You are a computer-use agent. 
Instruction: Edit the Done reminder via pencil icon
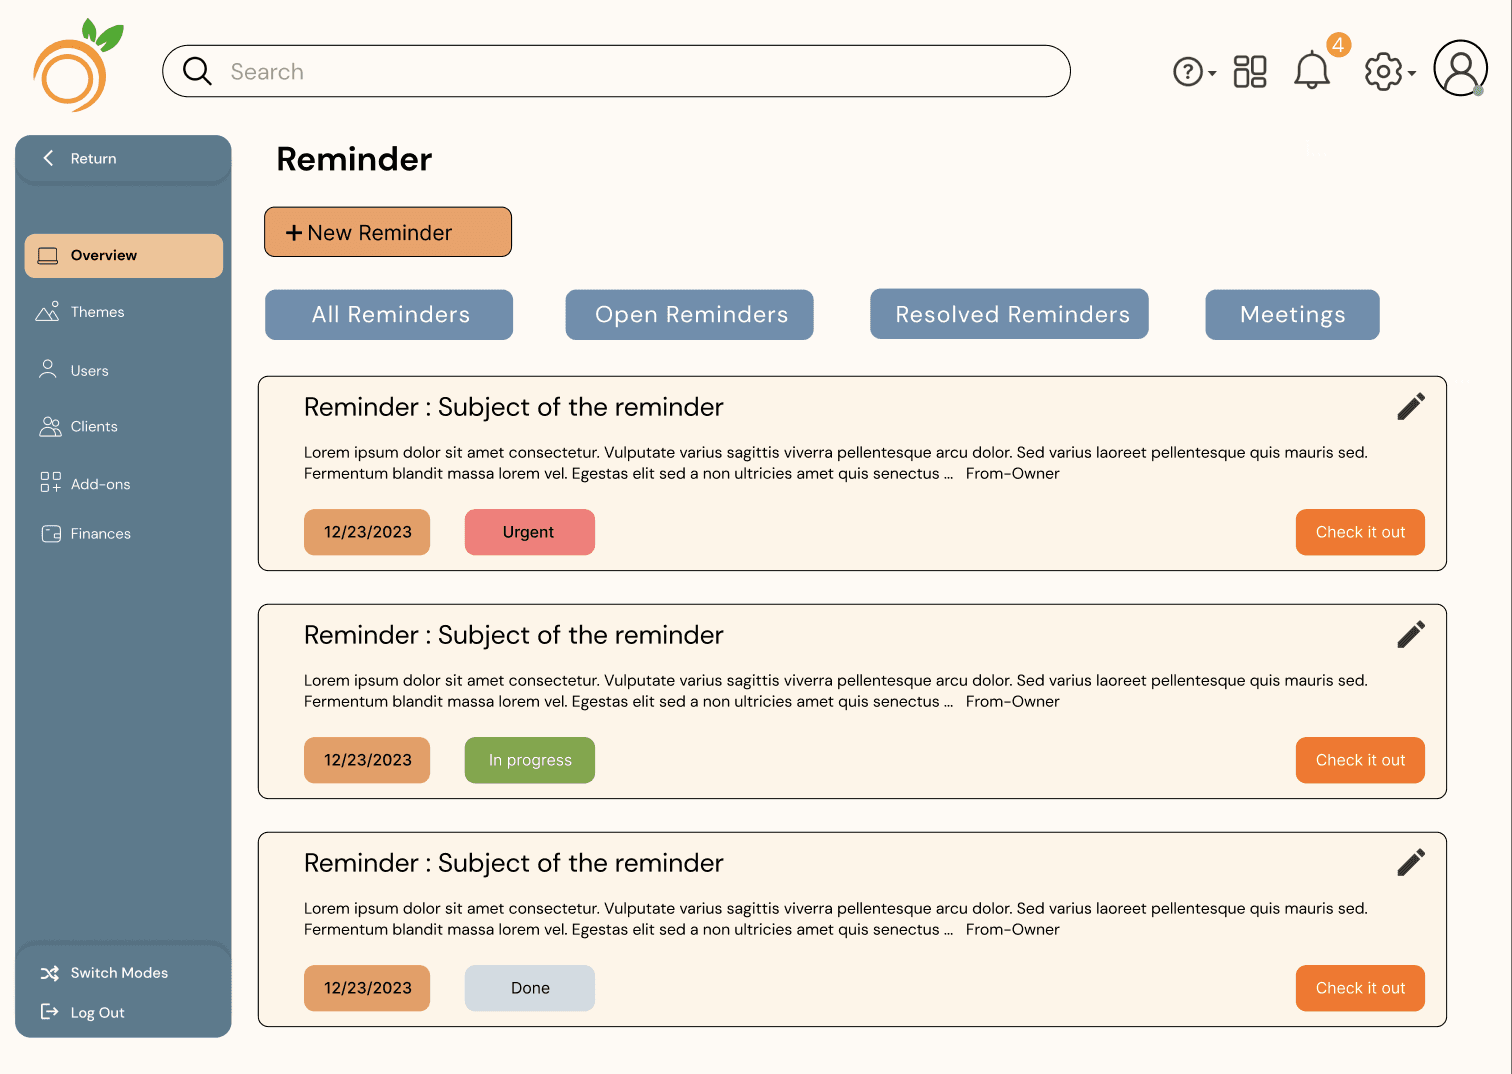(1411, 862)
